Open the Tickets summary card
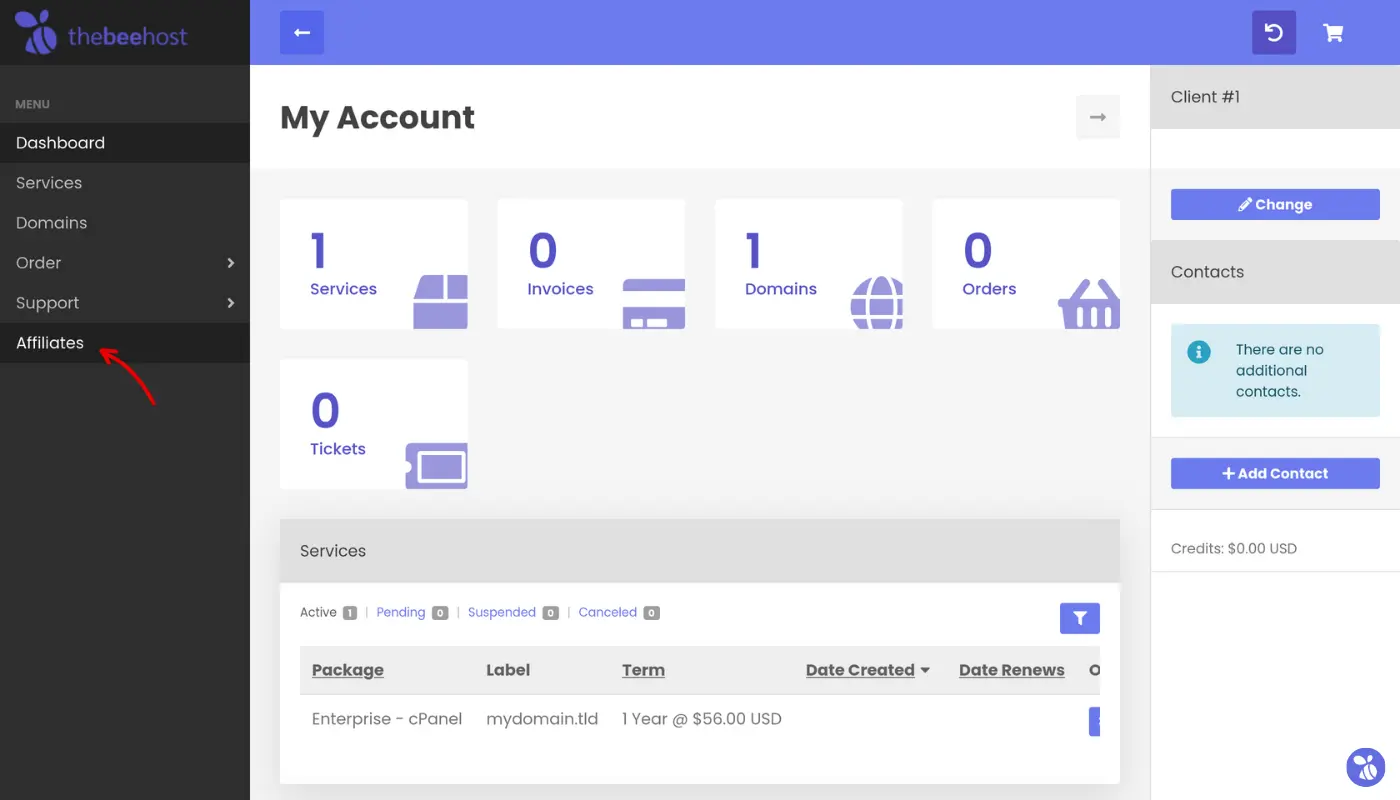This screenshot has width=1400, height=800. [373, 424]
